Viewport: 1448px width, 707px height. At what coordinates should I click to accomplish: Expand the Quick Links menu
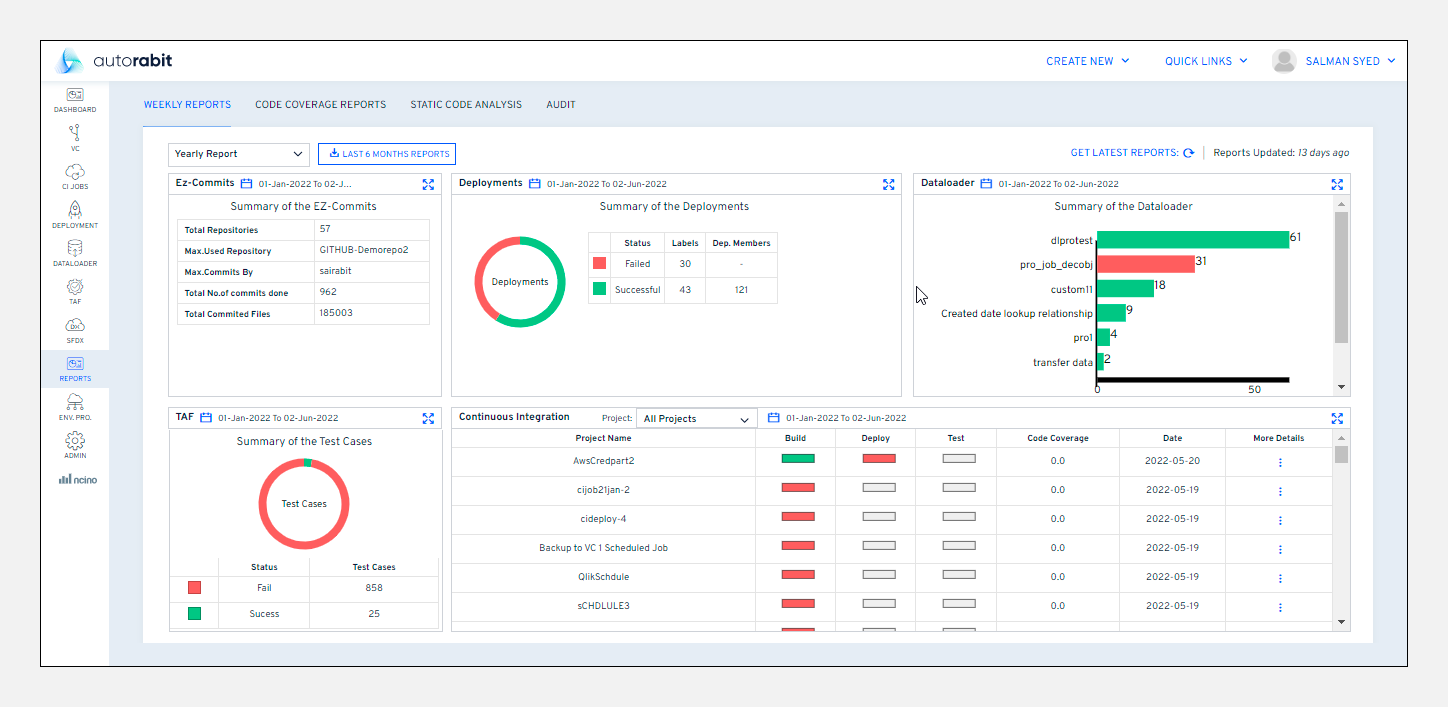[1206, 61]
